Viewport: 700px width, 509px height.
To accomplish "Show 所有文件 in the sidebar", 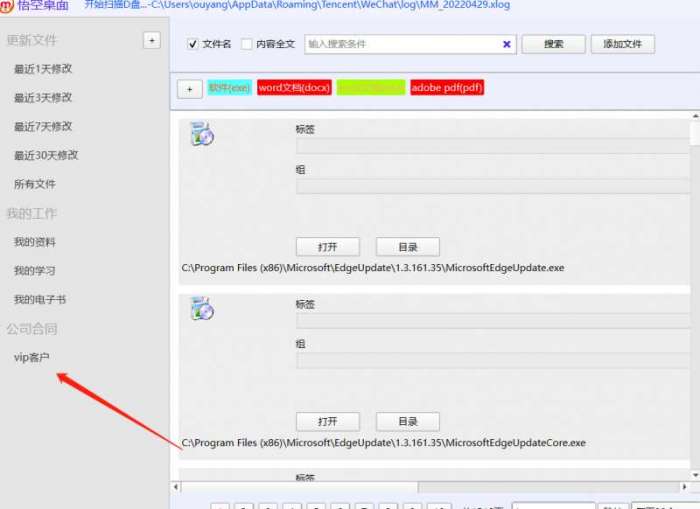I will tap(35, 184).
